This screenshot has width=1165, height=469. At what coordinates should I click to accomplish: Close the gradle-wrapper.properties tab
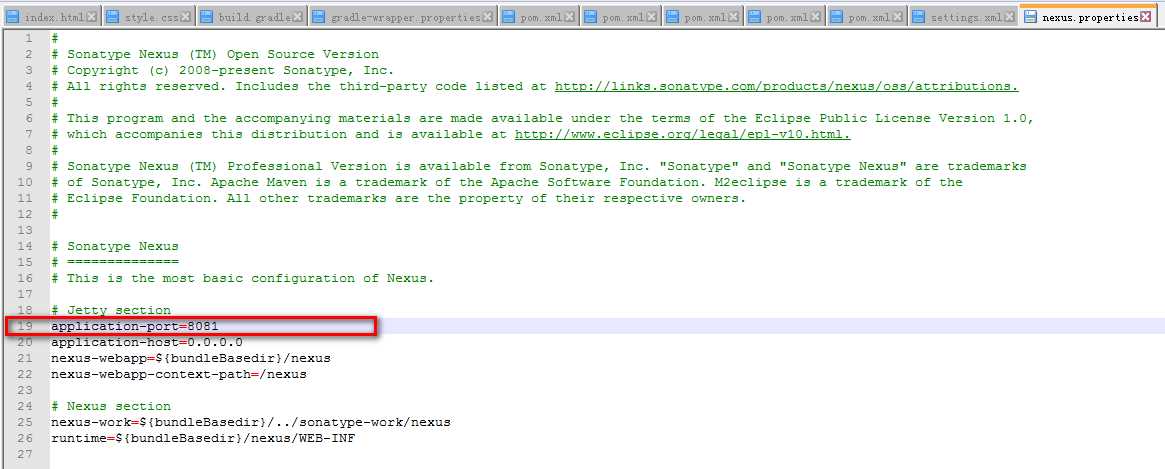[487, 17]
